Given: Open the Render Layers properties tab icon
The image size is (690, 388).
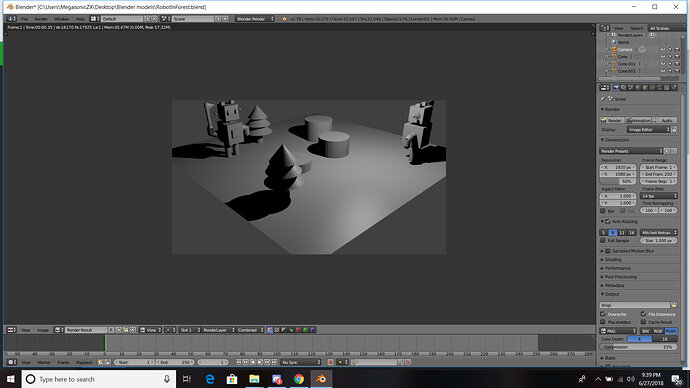Looking at the screenshot, I should (x=624, y=88).
